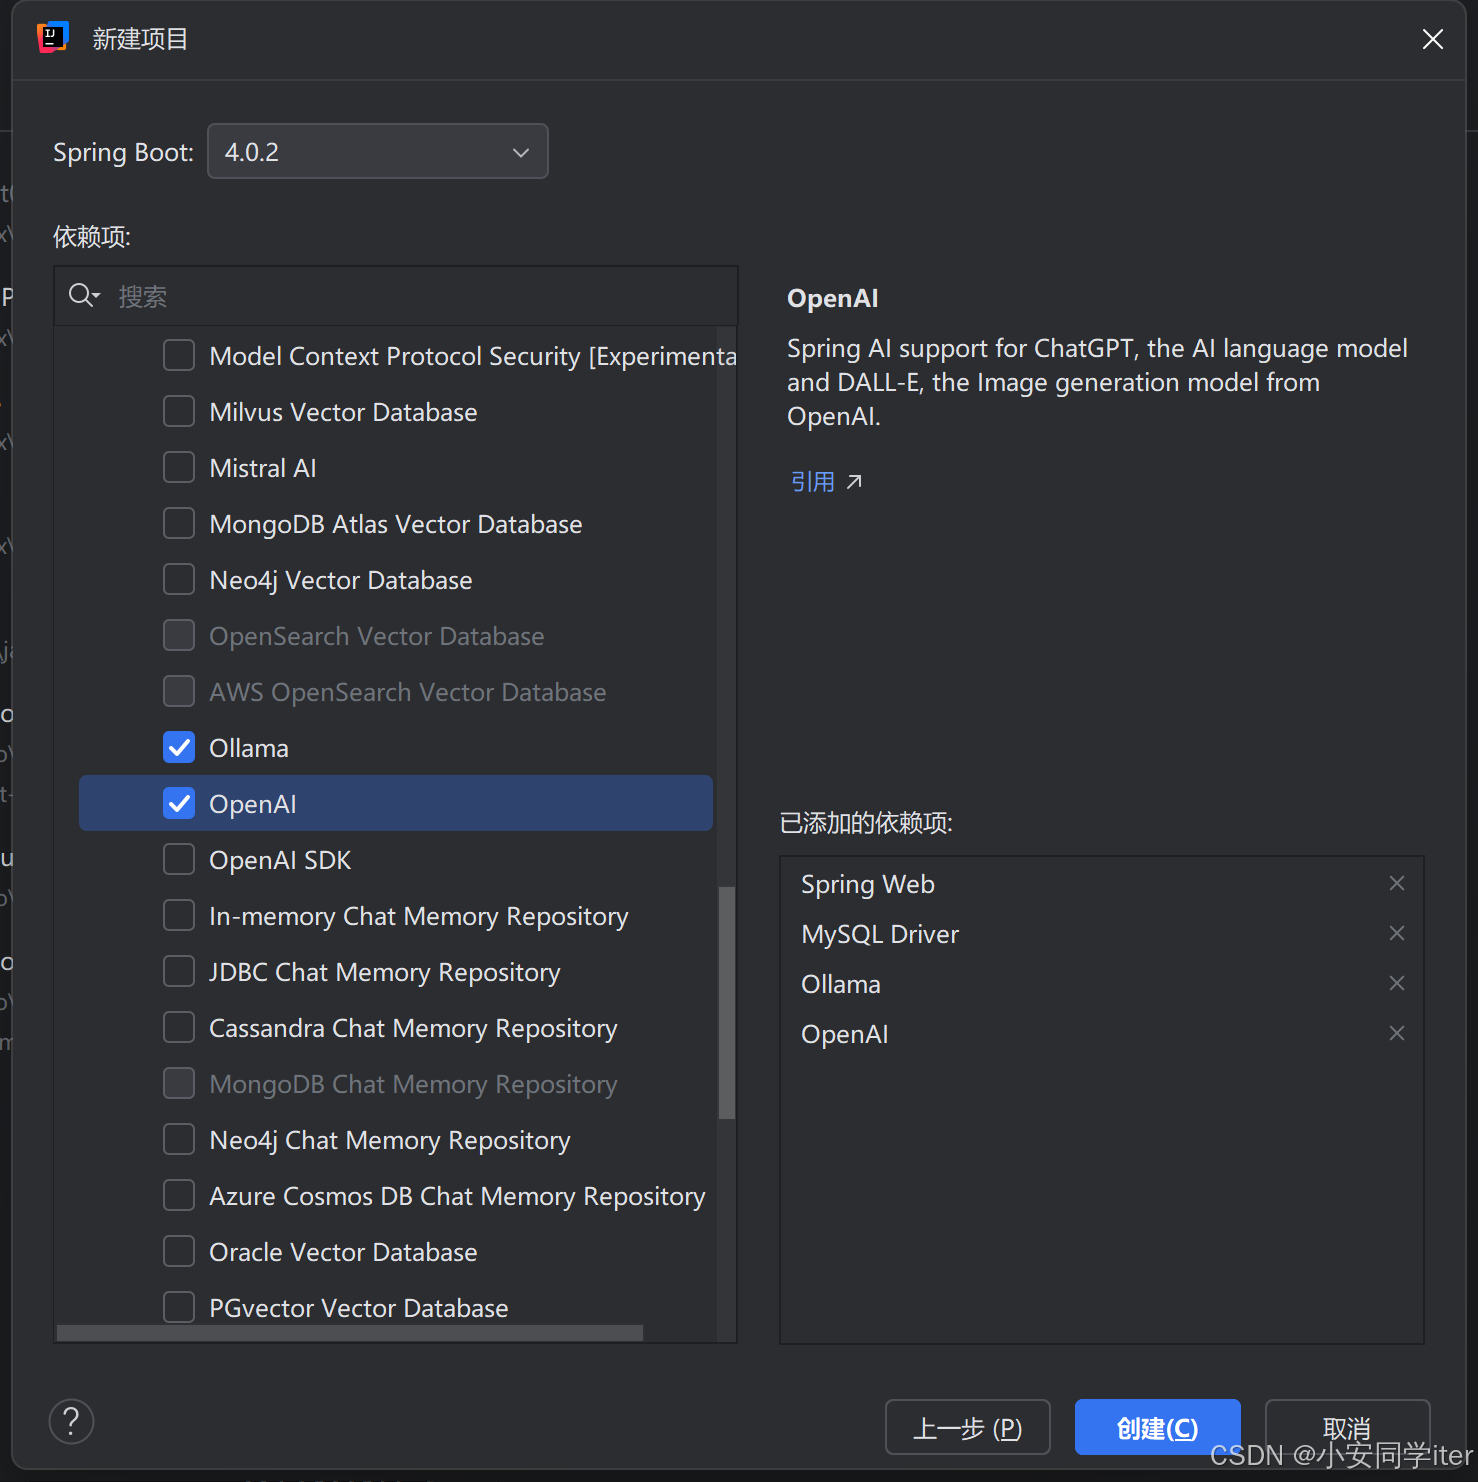Click the OpenSearch Vector Database checkbox
Screen dimensions: 1478x1482
pos(179,635)
